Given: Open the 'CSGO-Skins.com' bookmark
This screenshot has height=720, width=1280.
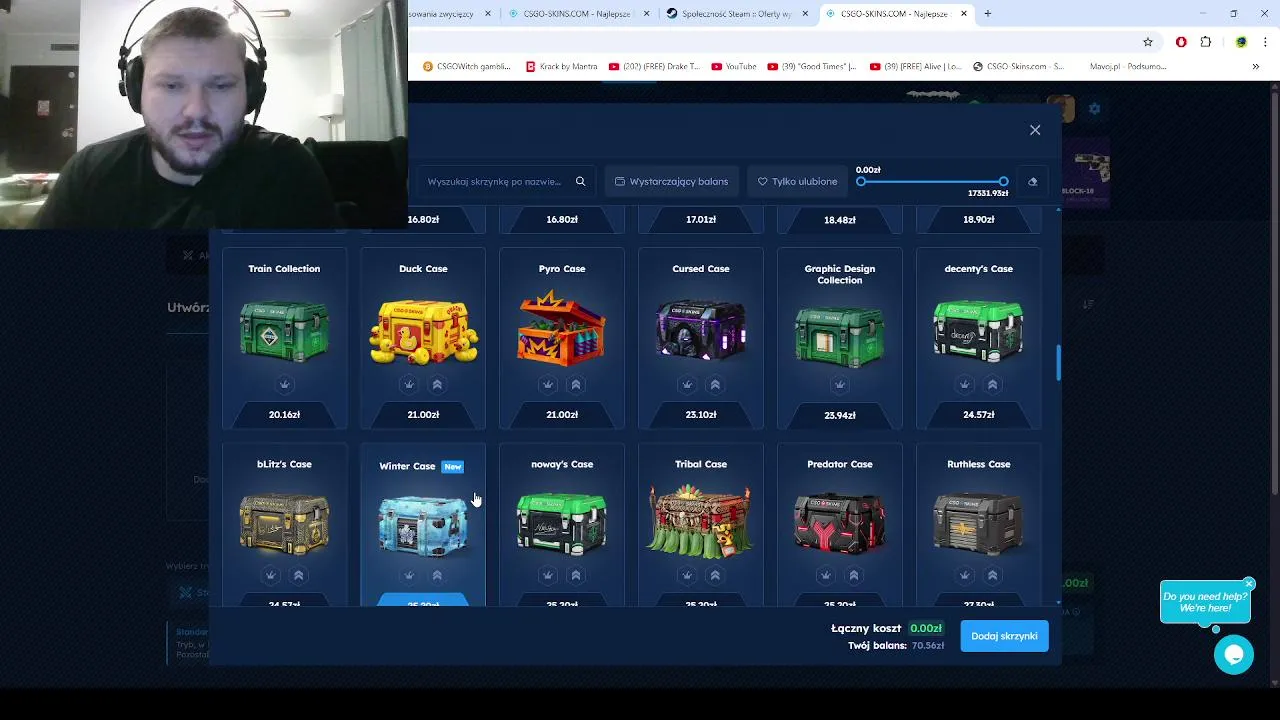Looking at the screenshot, I should tap(1018, 67).
